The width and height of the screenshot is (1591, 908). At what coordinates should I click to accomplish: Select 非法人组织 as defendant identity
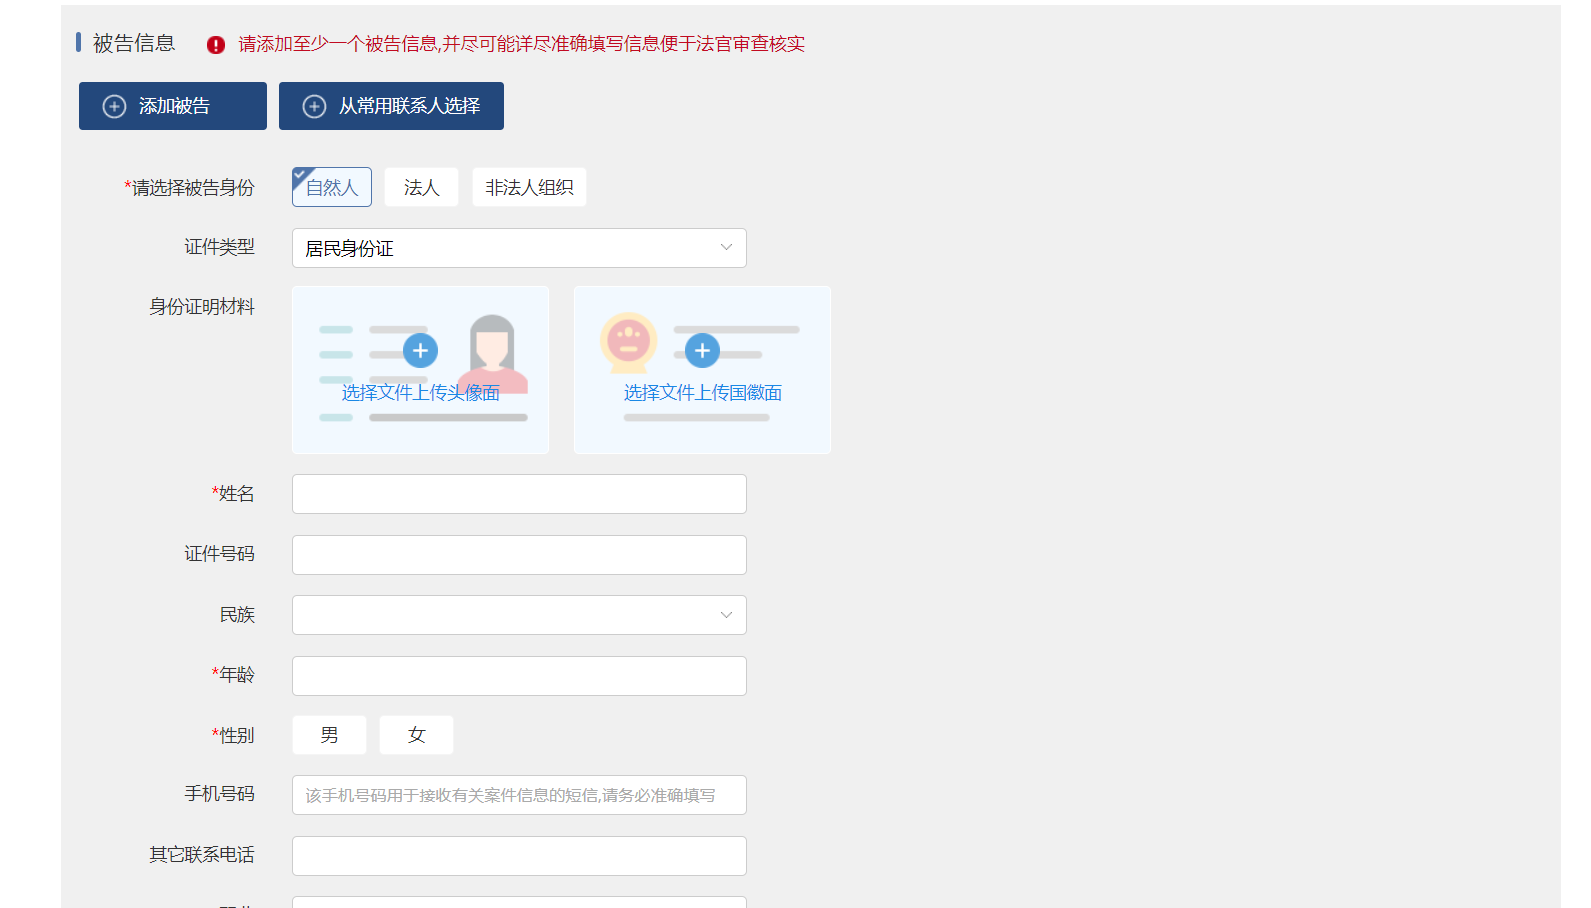(x=529, y=187)
